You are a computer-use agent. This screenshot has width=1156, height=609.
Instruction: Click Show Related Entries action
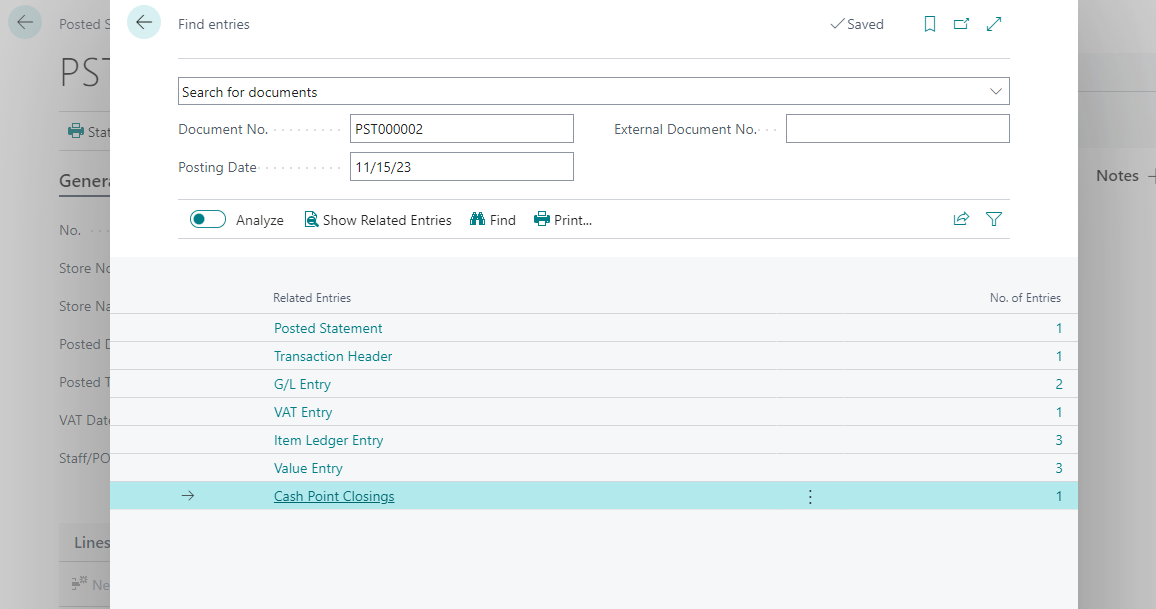pyautogui.click(x=378, y=220)
